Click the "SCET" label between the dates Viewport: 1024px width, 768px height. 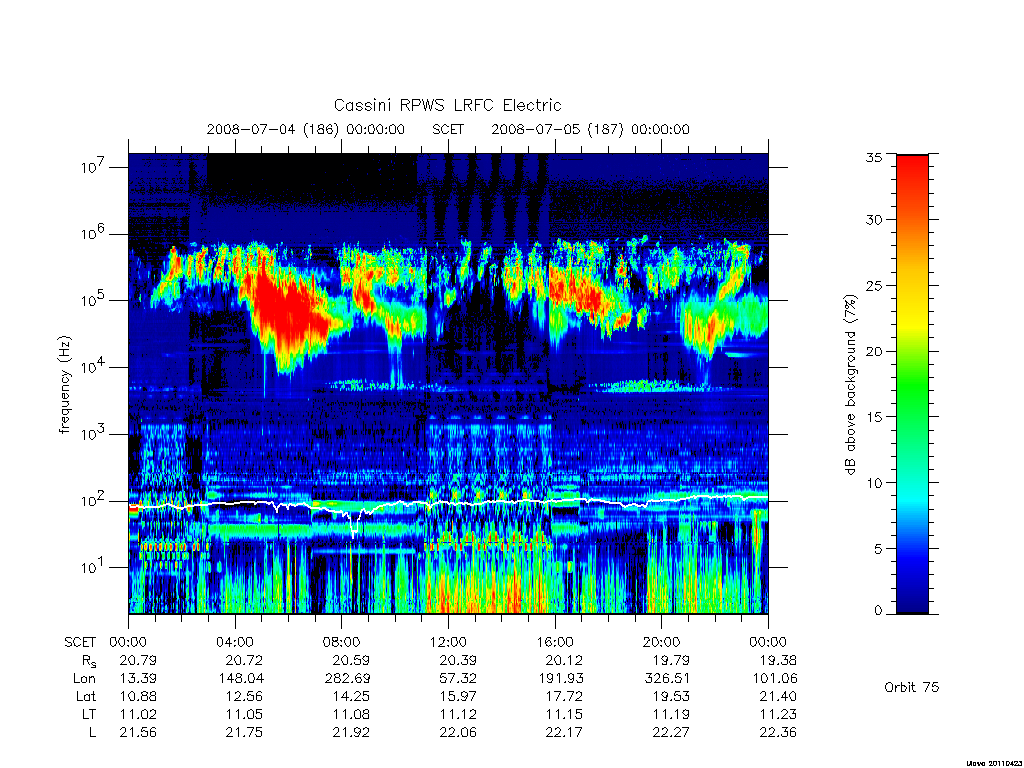point(448,129)
